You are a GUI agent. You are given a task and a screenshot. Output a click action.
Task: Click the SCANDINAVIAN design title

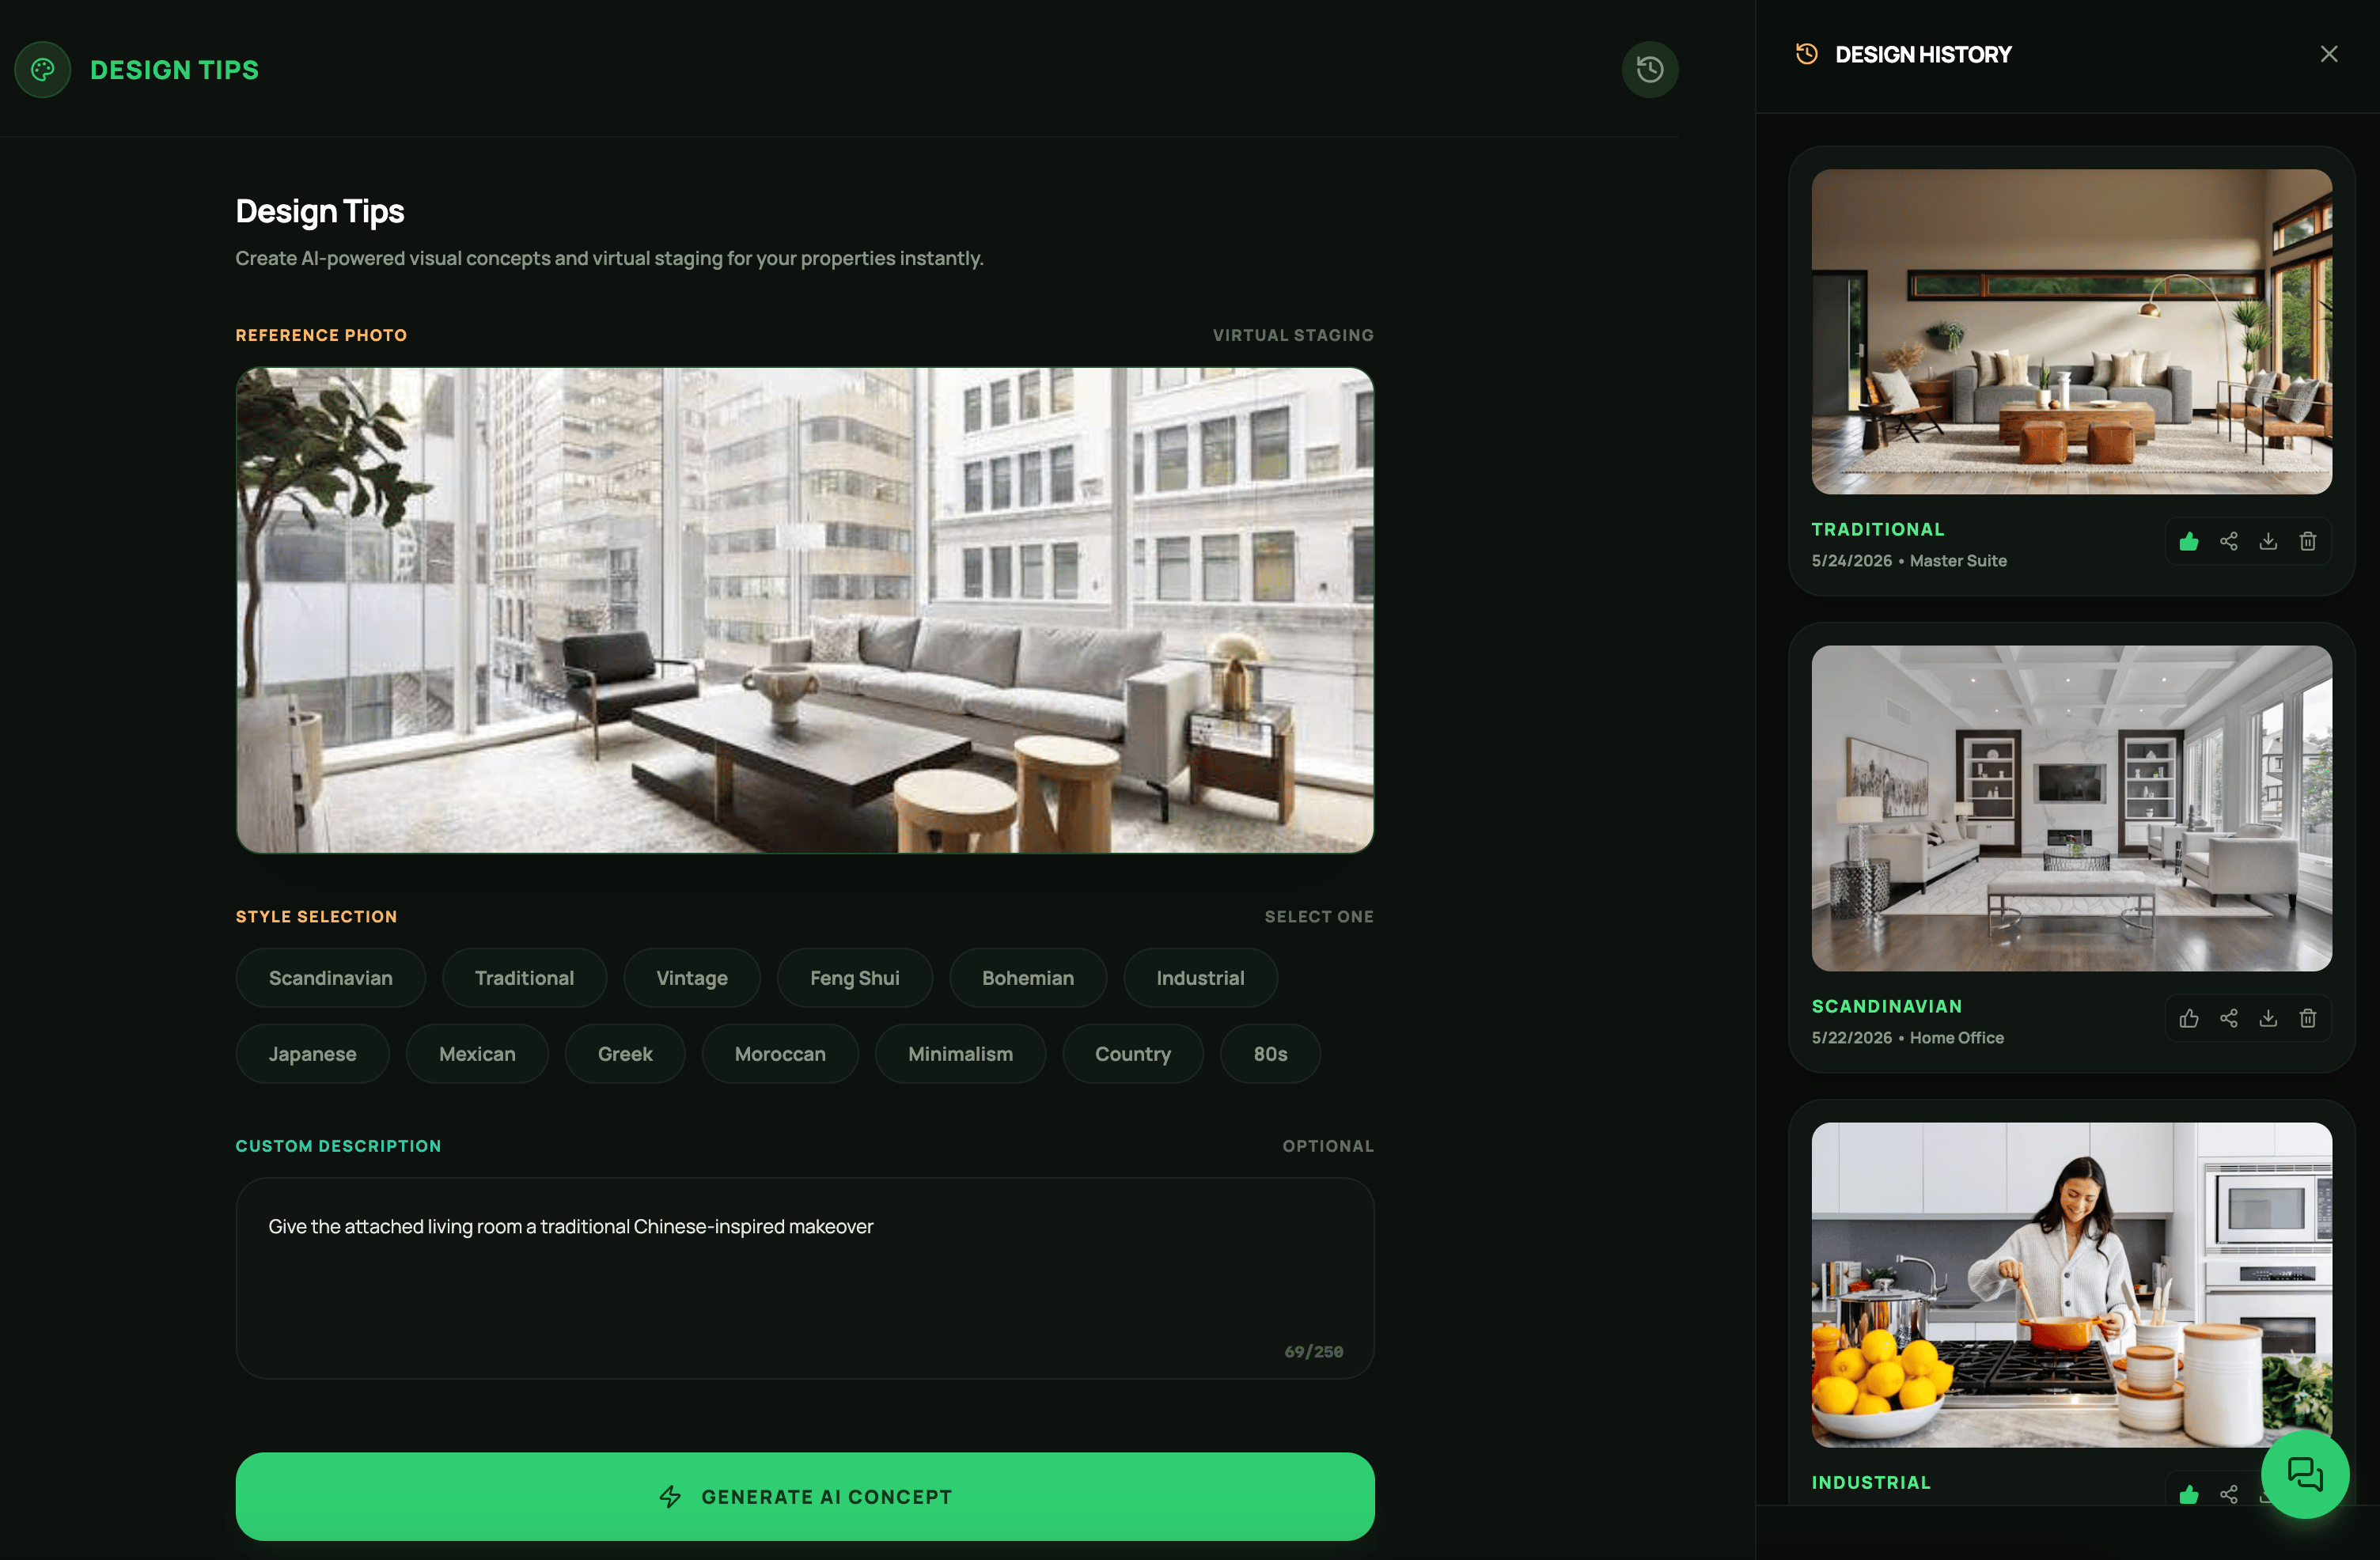[1886, 1006]
